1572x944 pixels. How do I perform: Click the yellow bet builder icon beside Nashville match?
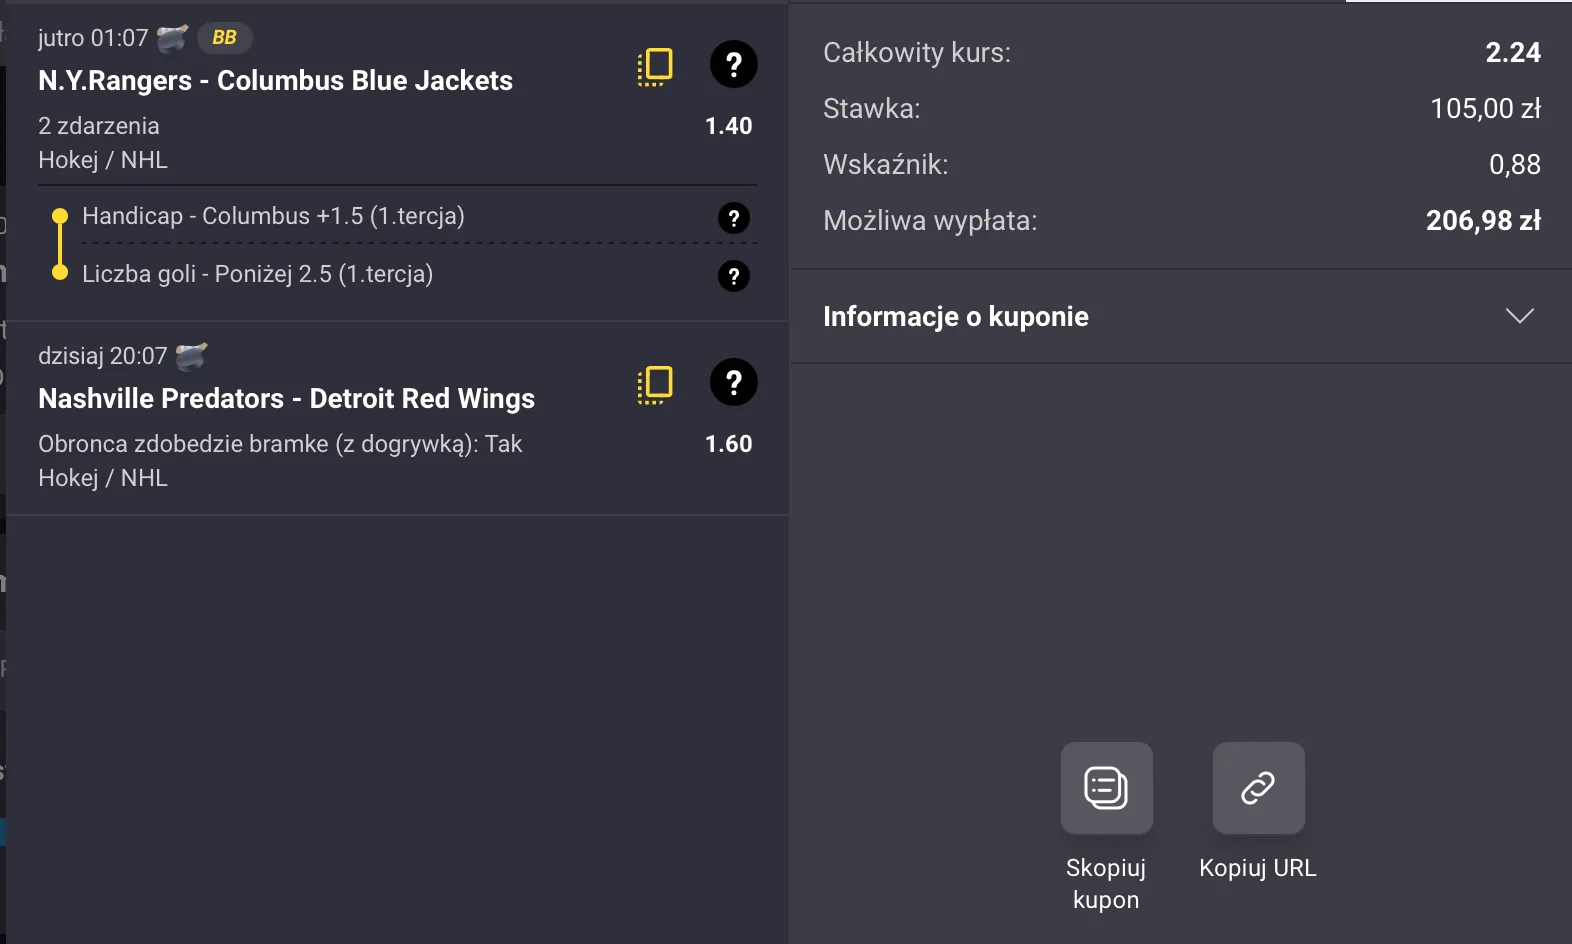[654, 382]
